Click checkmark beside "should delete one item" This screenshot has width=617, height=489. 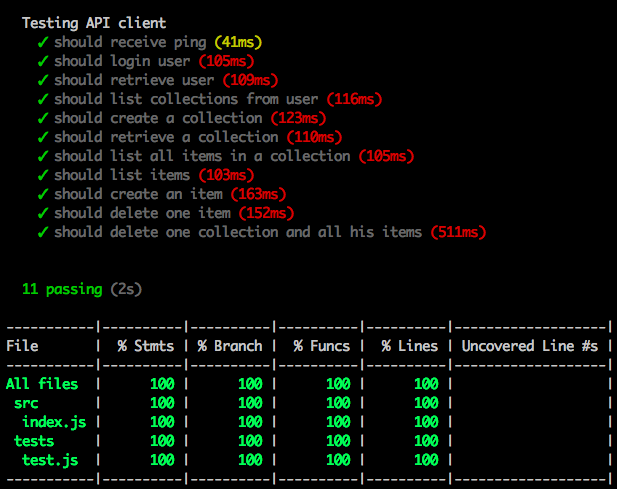click(x=43, y=213)
